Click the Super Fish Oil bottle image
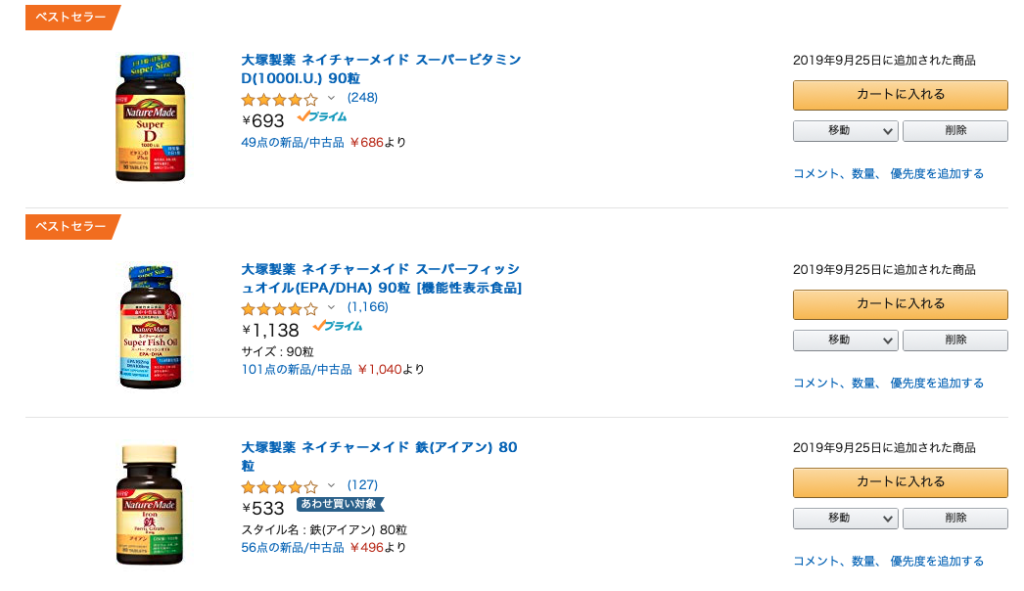The width and height of the screenshot is (1024, 591). tap(150, 327)
